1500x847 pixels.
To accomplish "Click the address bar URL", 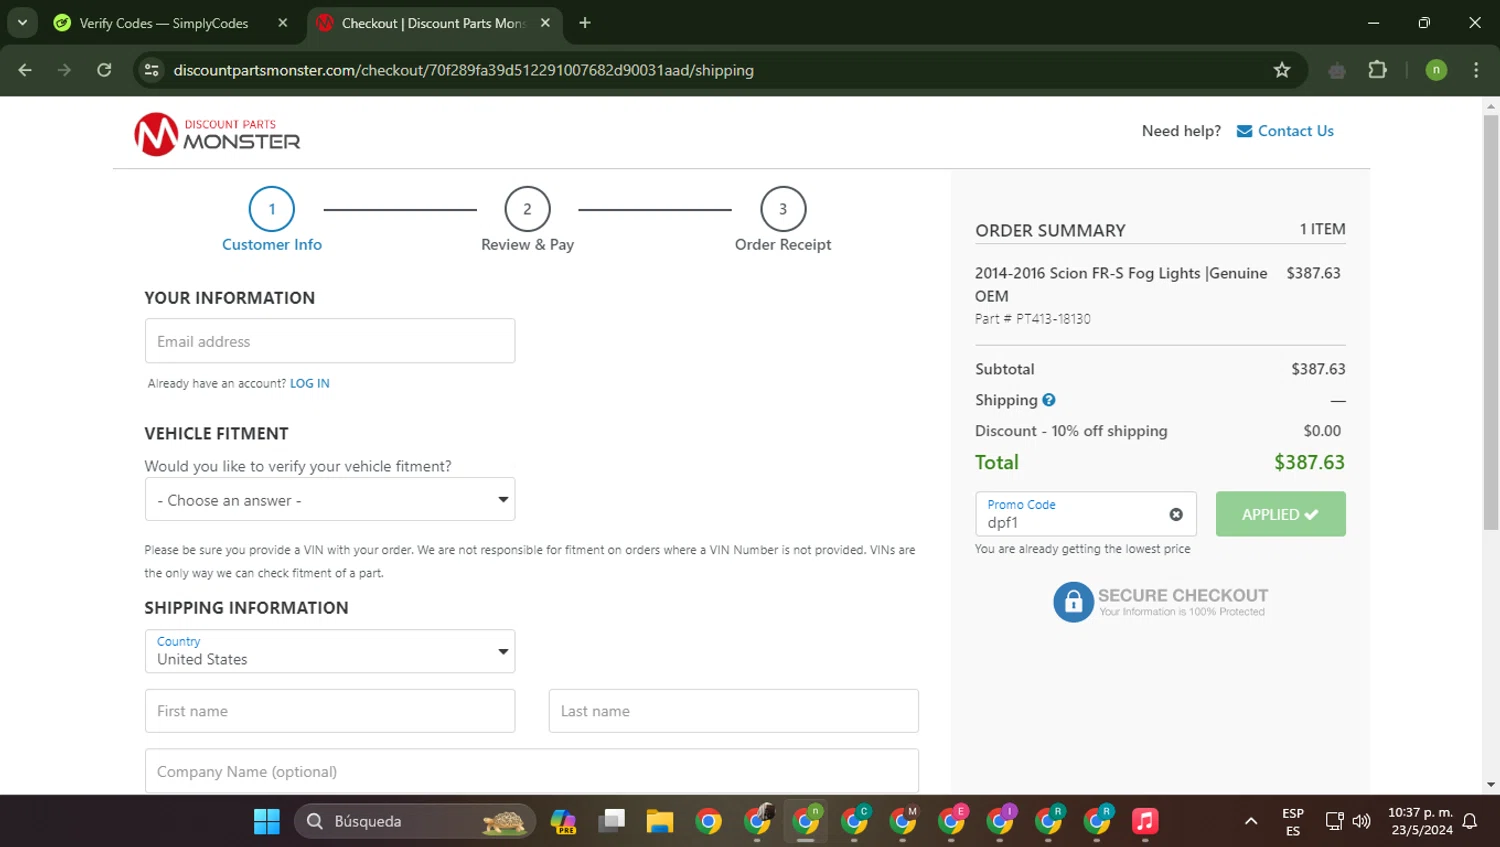I will click(x=463, y=70).
